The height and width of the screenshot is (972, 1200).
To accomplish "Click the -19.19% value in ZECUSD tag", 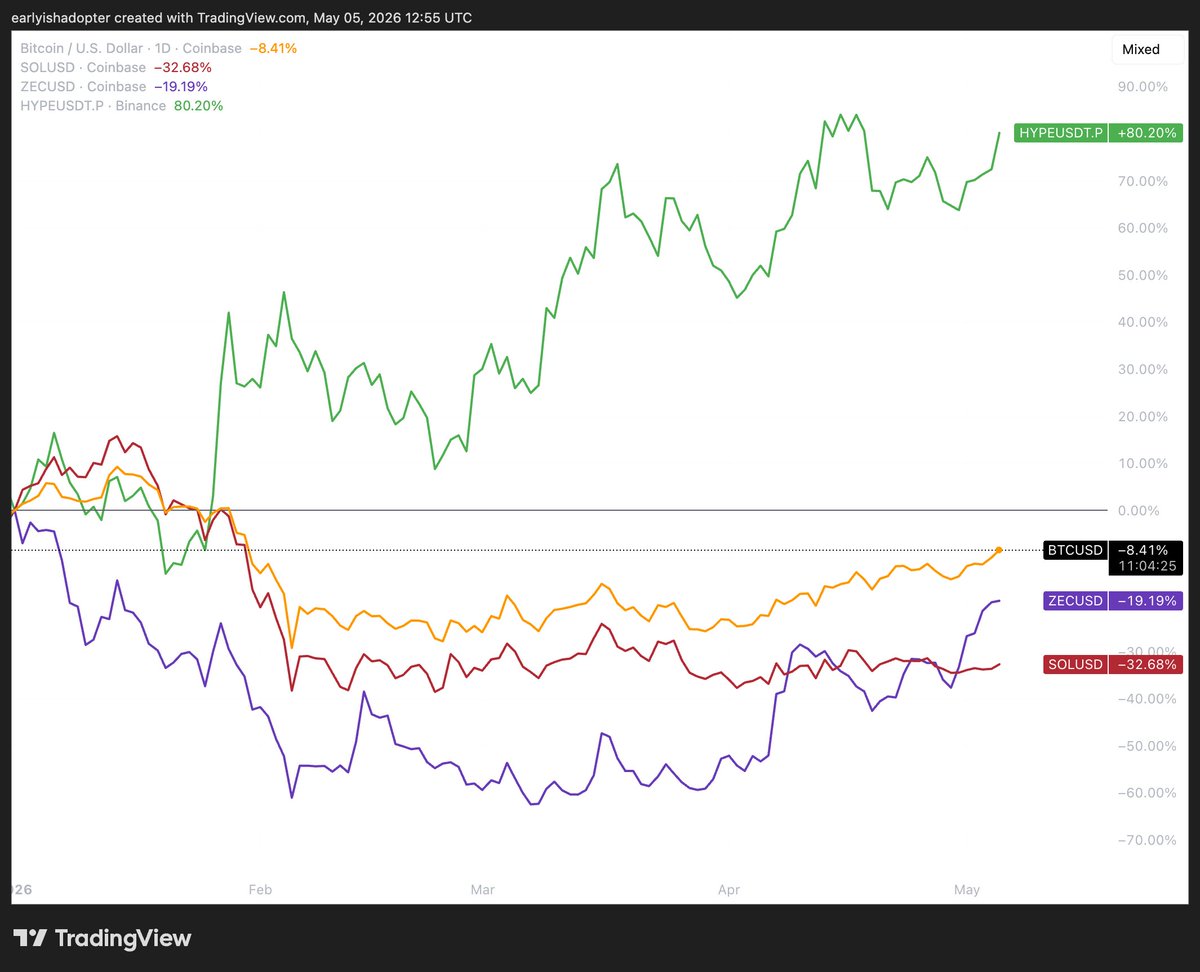I will (1145, 601).
